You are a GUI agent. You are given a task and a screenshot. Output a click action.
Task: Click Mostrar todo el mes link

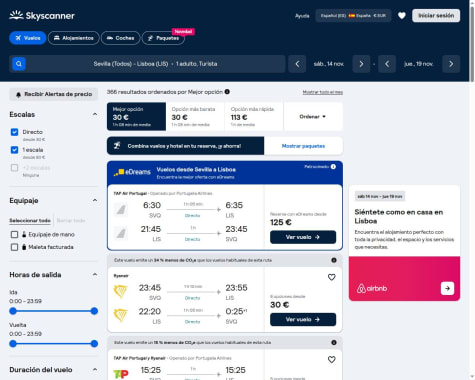click(323, 92)
